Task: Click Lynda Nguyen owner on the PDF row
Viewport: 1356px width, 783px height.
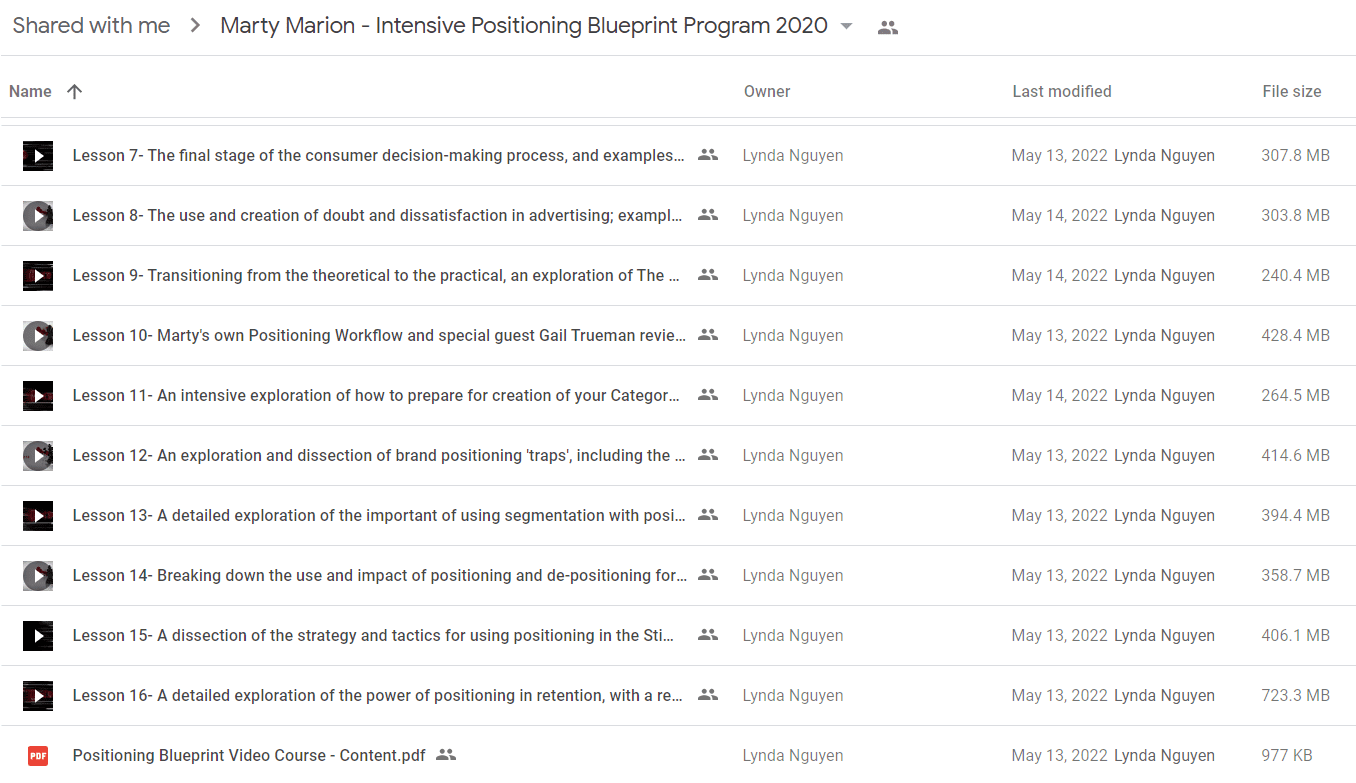Action: click(793, 755)
